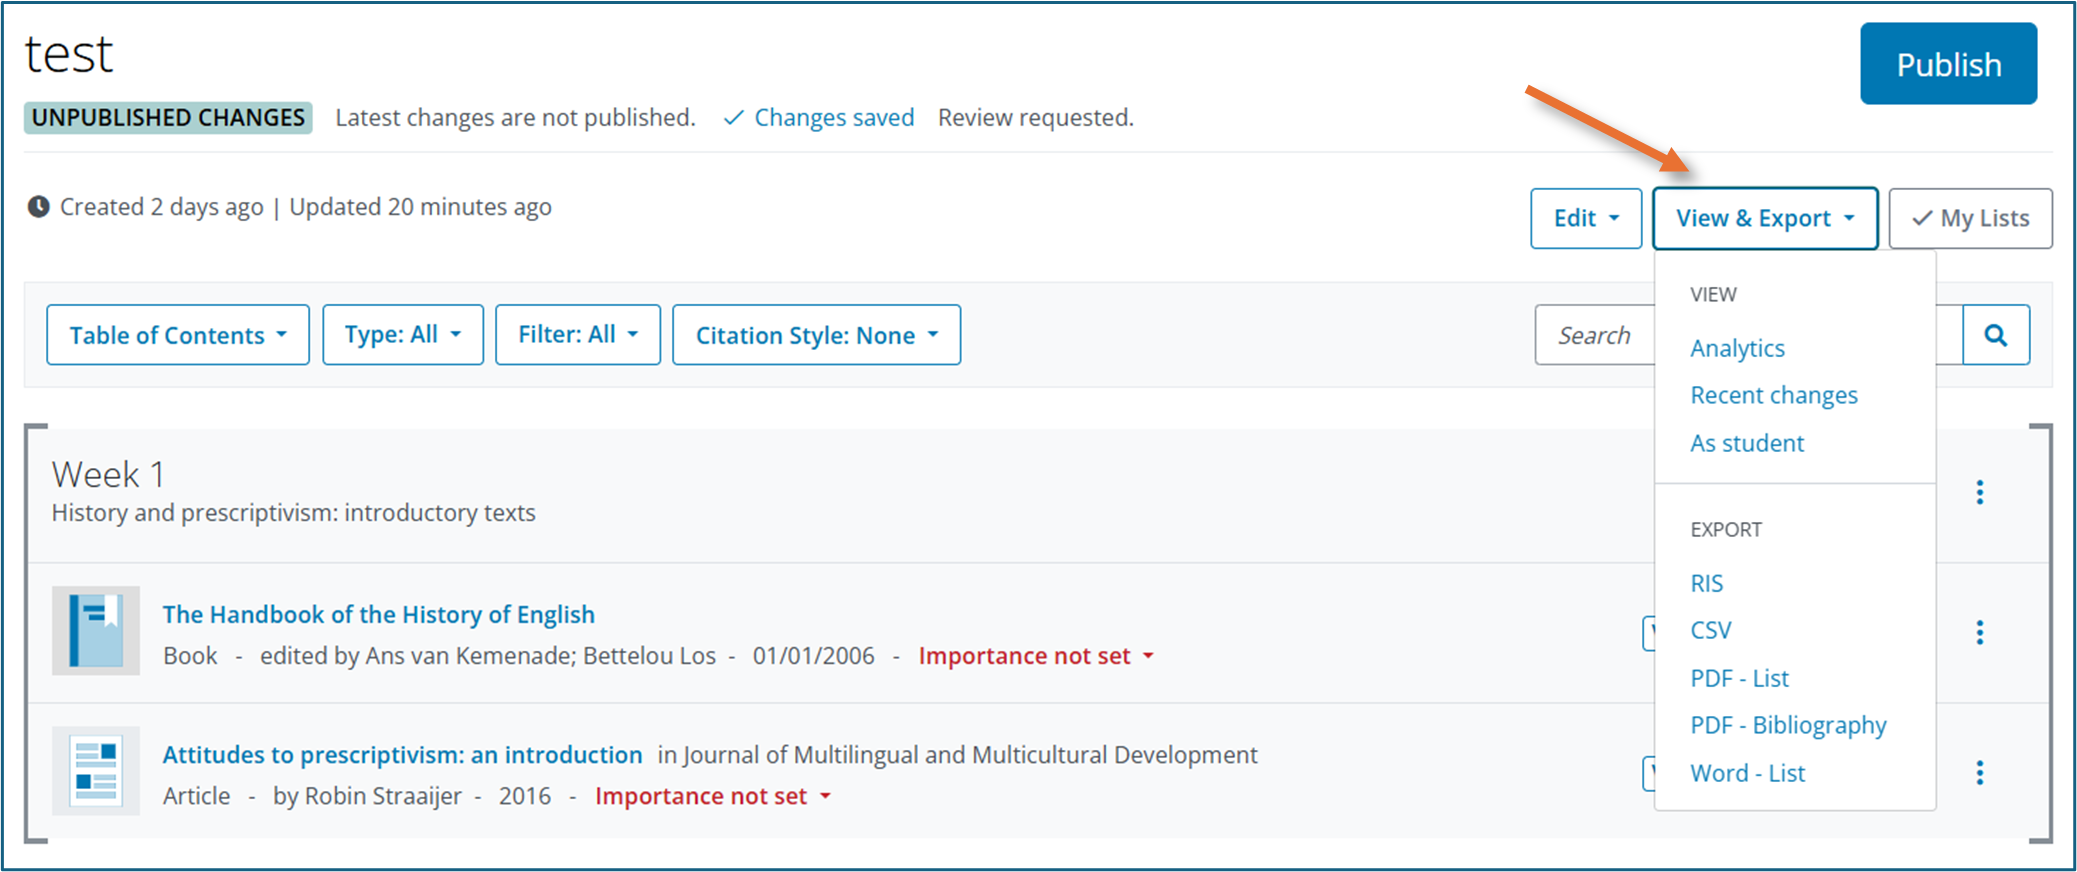Image resolution: width=2077 pixels, height=872 pixels.
Task: Choose As student view option
Action: tap(1747, 443)
